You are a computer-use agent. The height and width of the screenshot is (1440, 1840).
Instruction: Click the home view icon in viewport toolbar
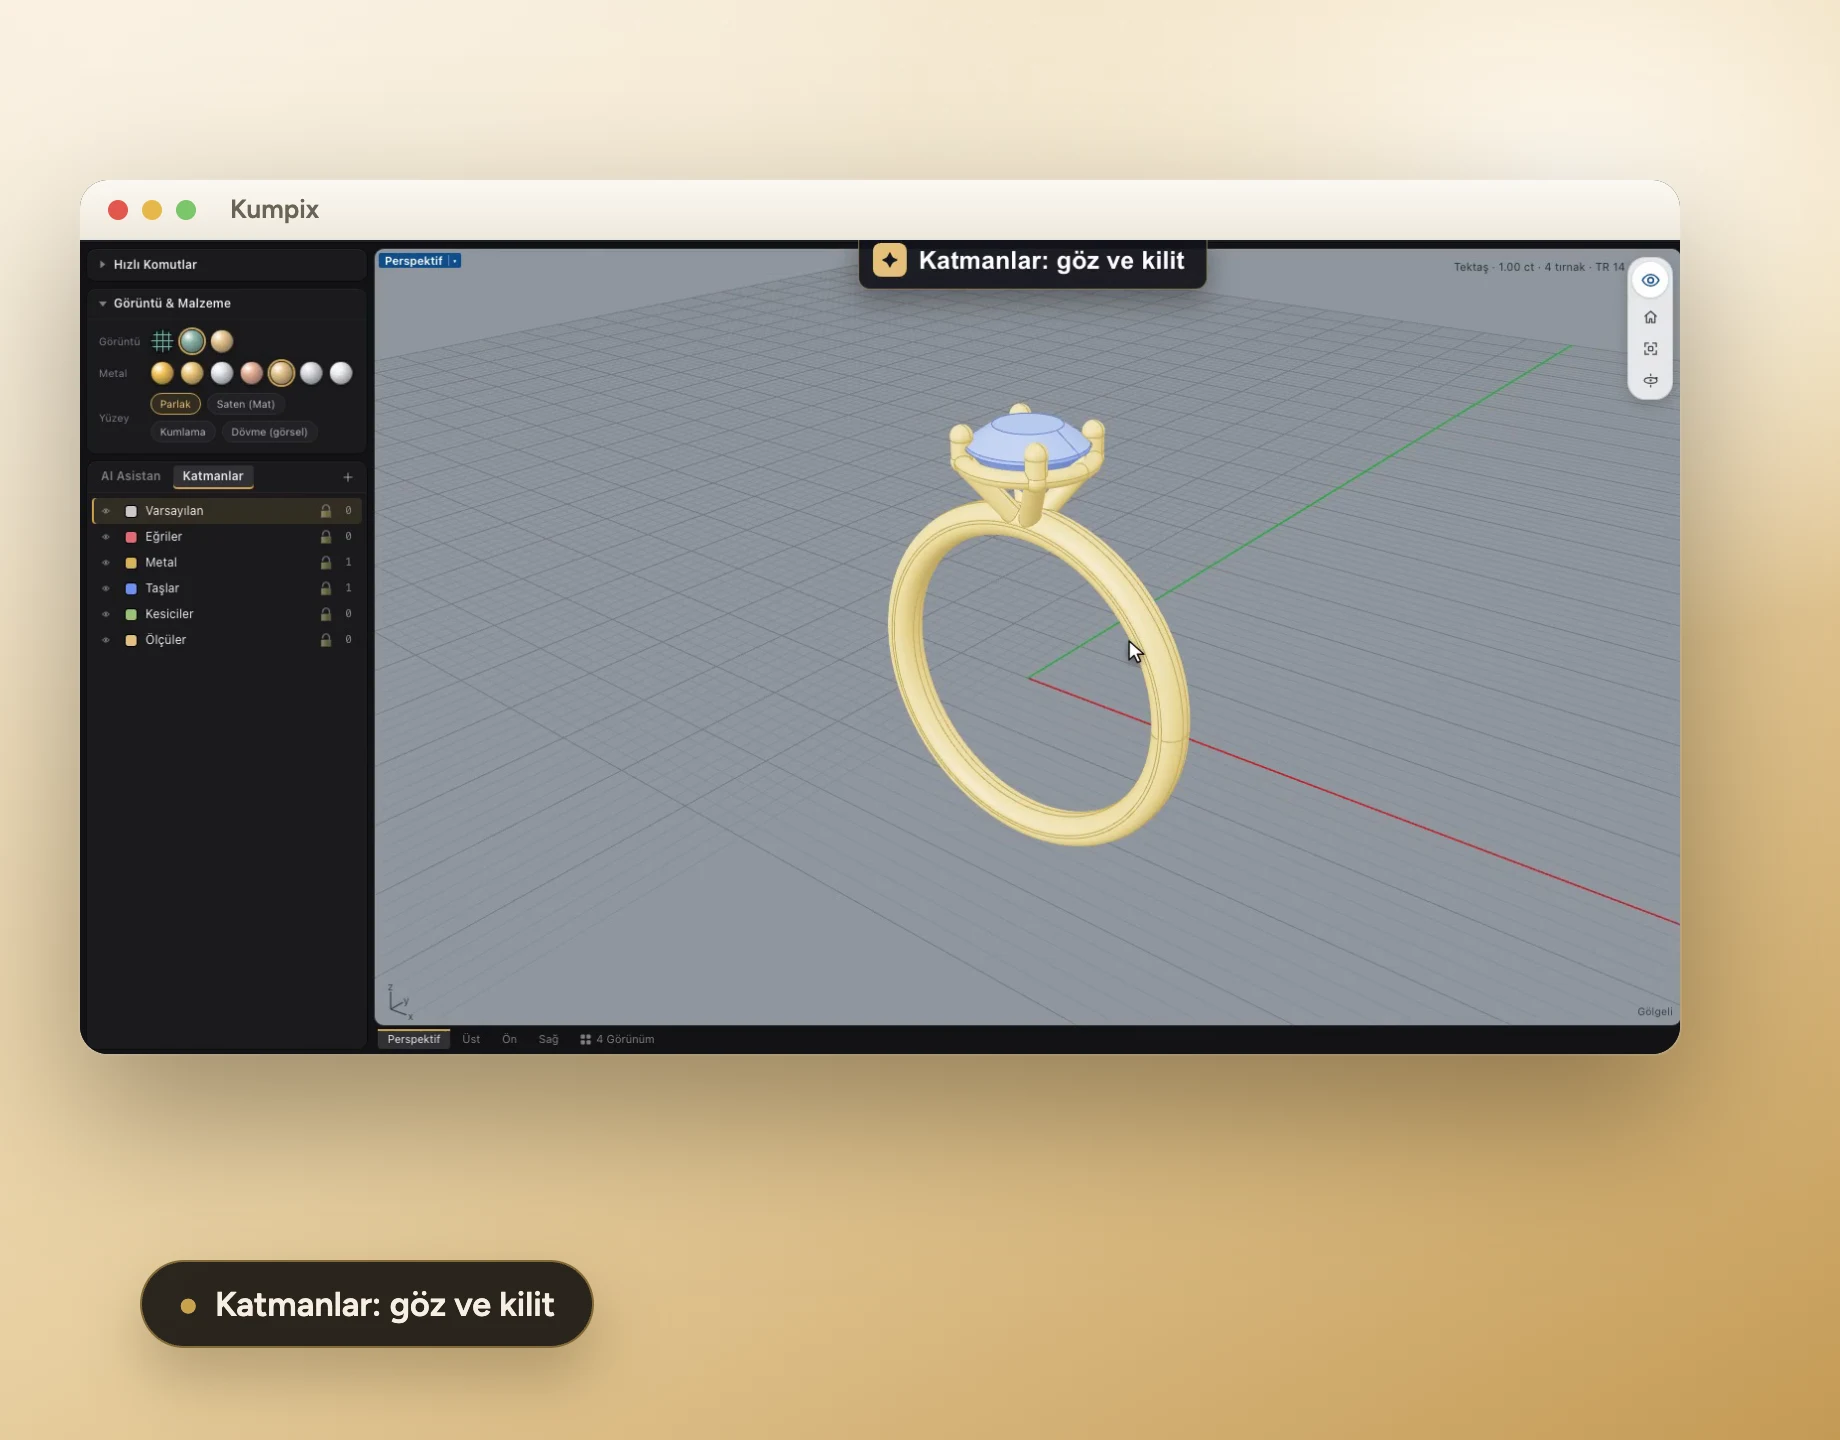(x=1650, y=317)
